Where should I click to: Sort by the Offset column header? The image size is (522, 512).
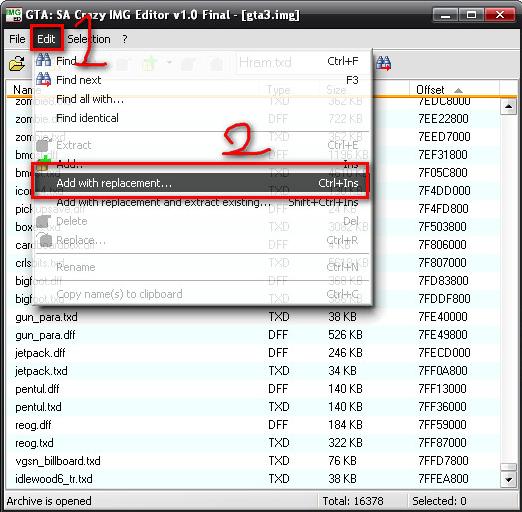454,90
